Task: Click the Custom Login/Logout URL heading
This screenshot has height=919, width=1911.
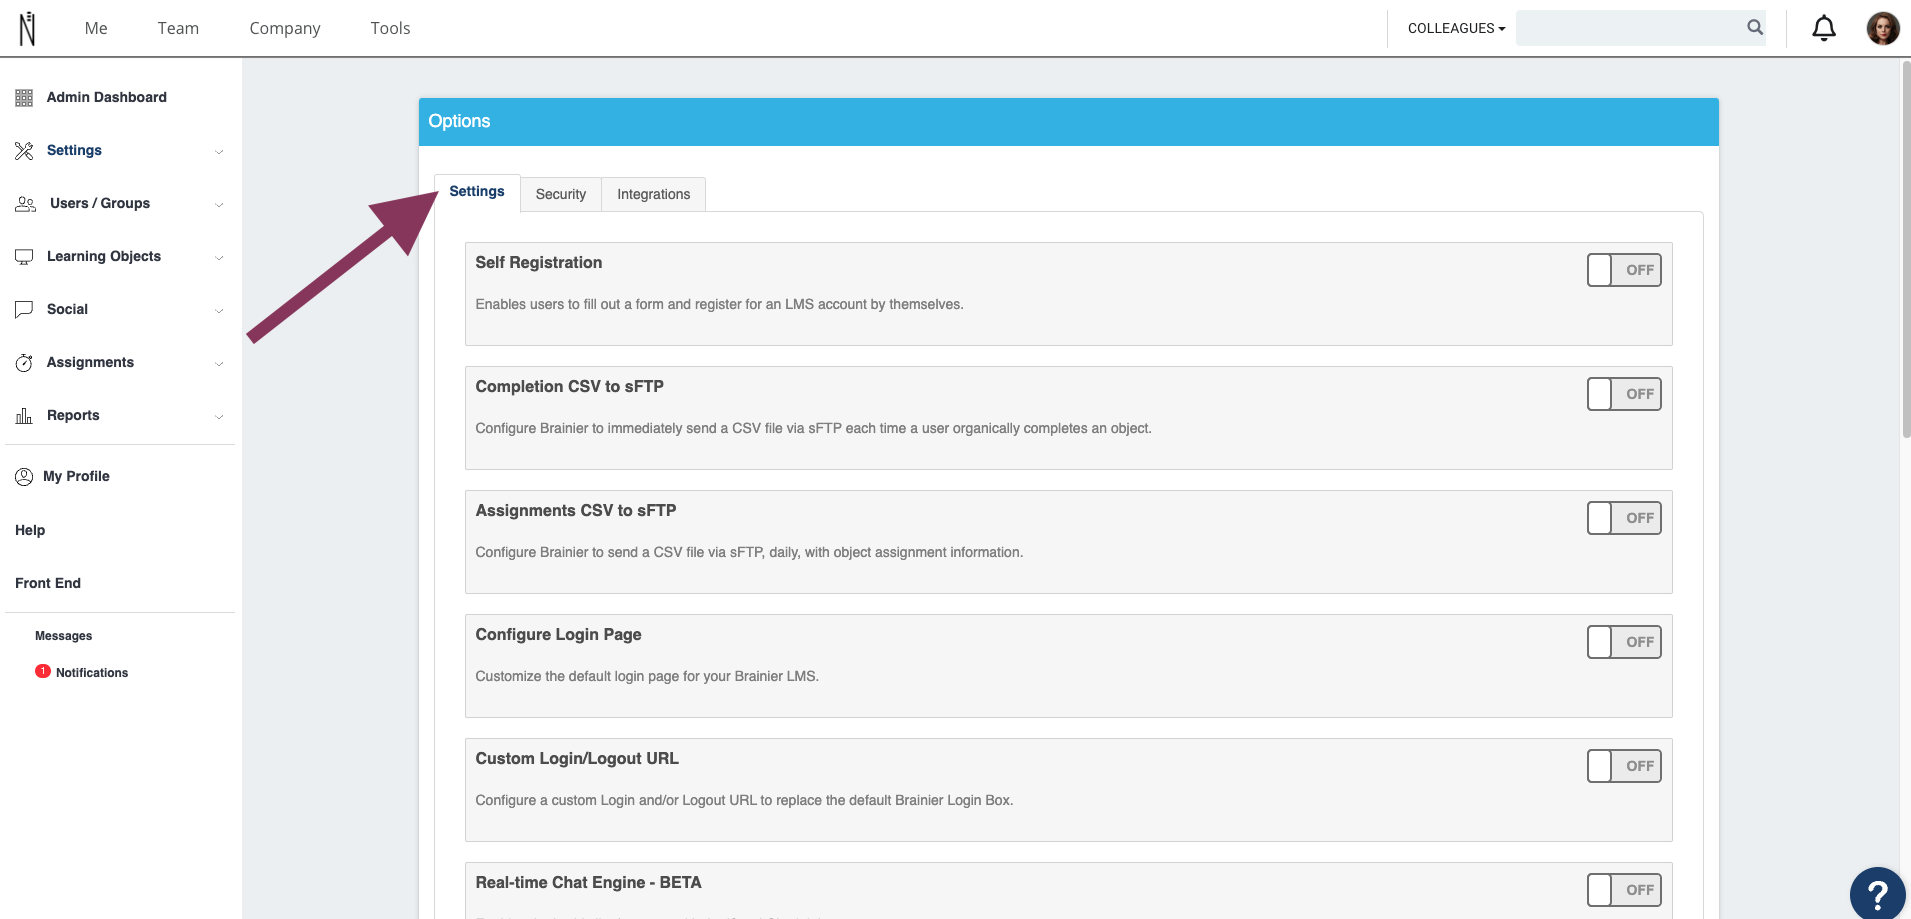Action: pos(577,759)
